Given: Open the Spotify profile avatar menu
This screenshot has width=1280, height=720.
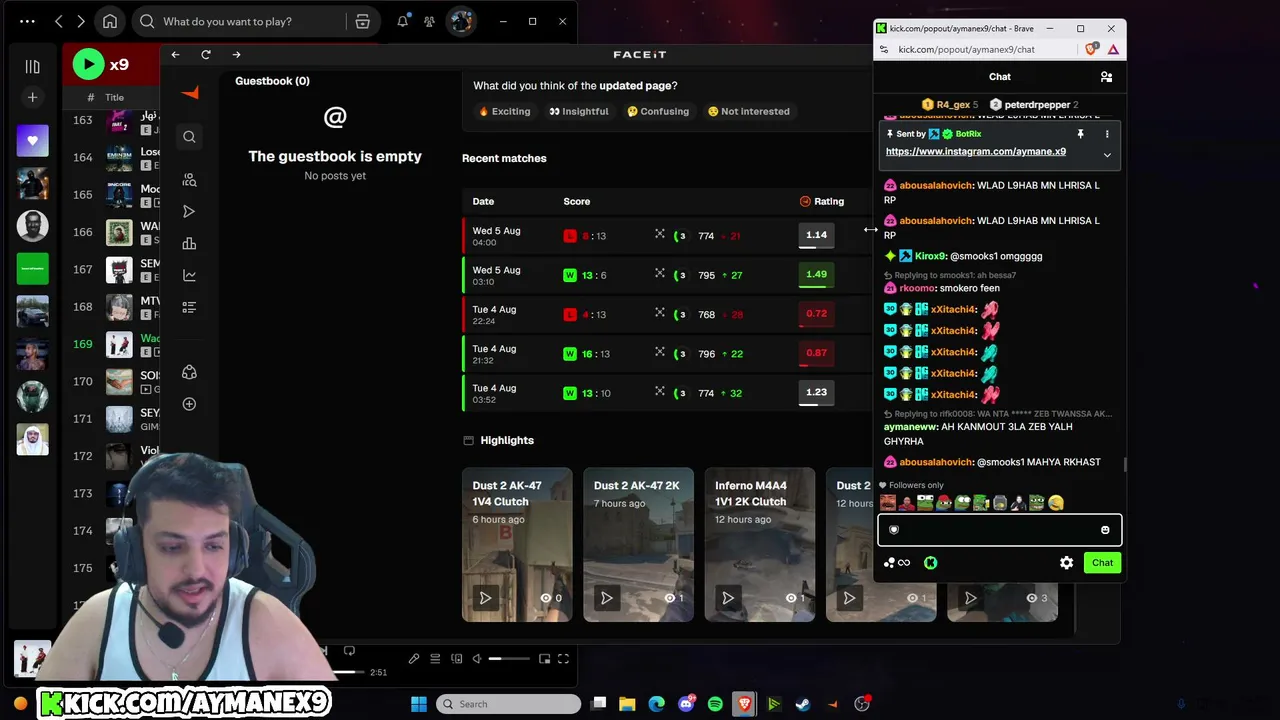Looking at the screenshot, I should pyautogui.click(x=461, y=21).
